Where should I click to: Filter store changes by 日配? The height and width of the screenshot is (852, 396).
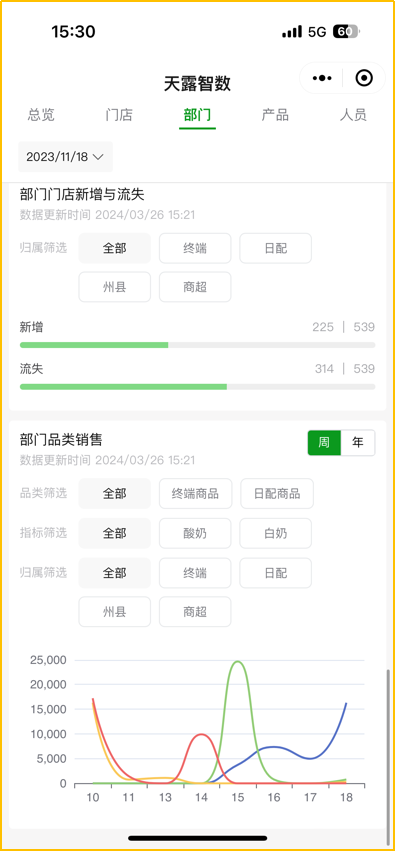275,248
